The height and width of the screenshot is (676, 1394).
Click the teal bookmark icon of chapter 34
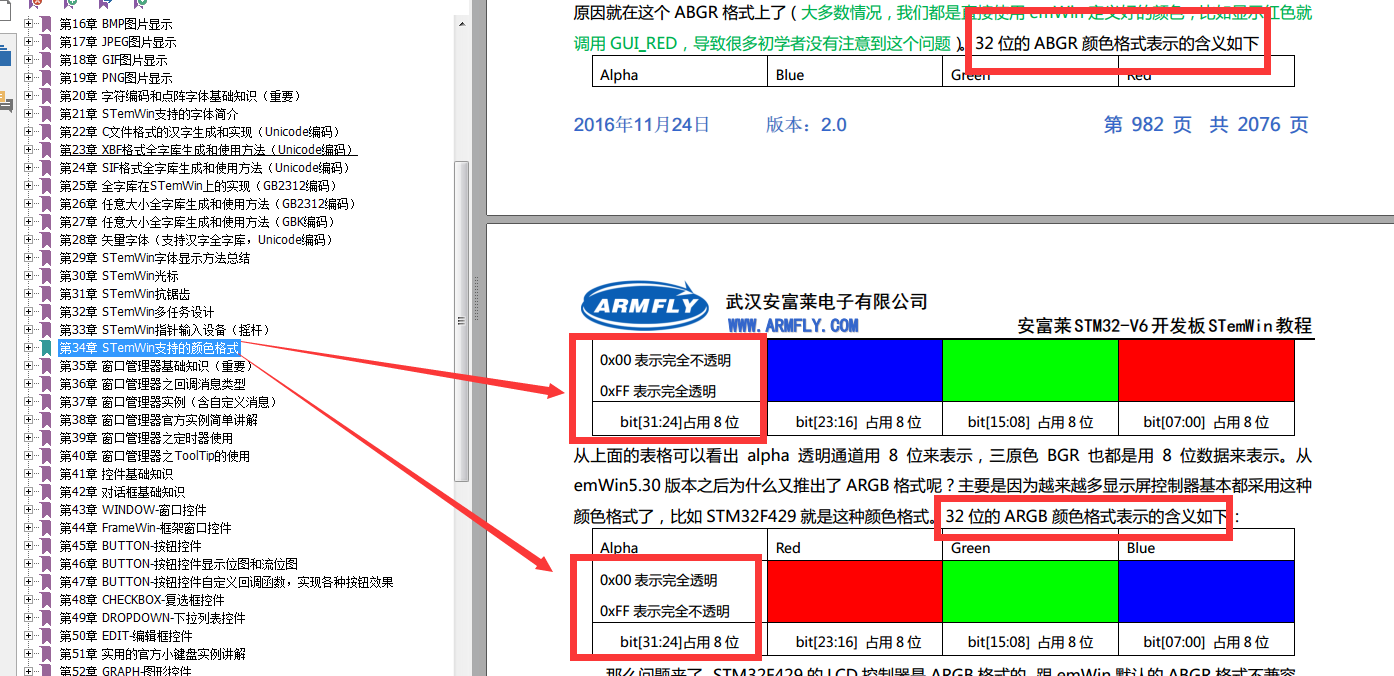(45, 348)
